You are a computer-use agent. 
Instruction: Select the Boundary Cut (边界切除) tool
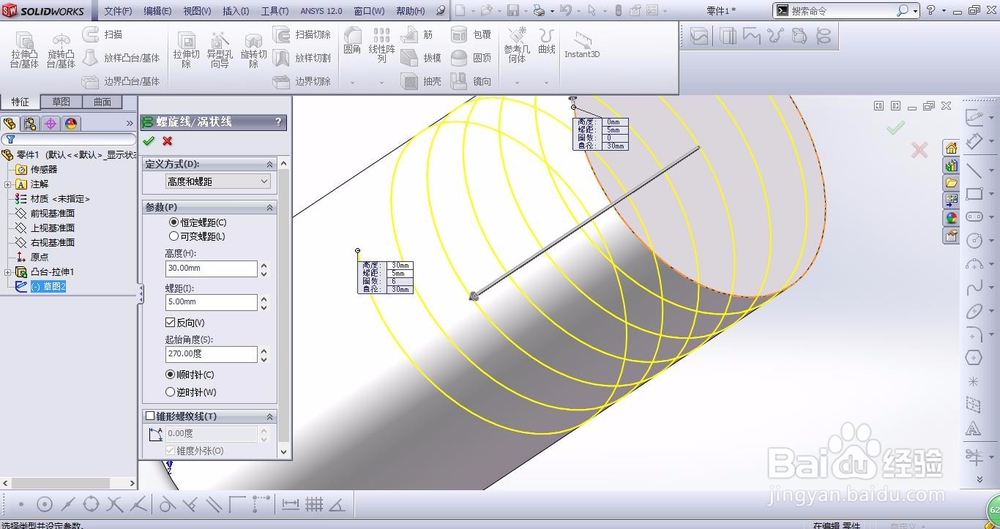pyautogui.click(x=302, y=81)
